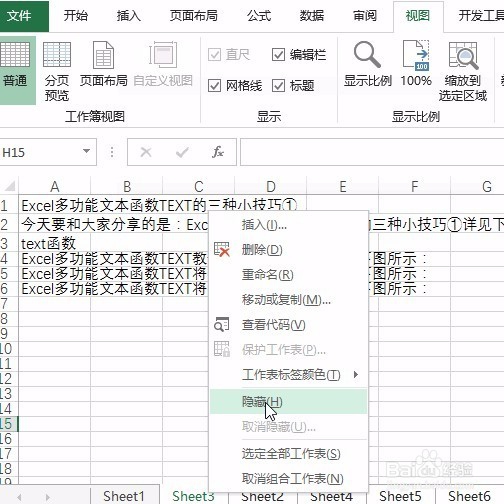The width and height of the screenshot is (504, 504).
Task: Open the 审阅 Review ribbon tab
Action: pyautogui.click(x=365, y=16)
